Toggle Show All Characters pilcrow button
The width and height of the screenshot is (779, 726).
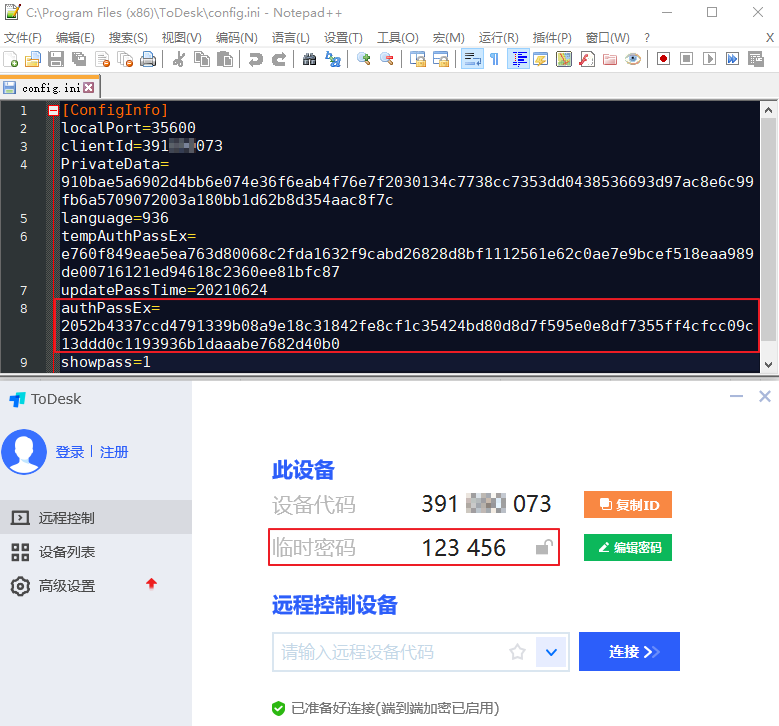(x=494, y=59)
